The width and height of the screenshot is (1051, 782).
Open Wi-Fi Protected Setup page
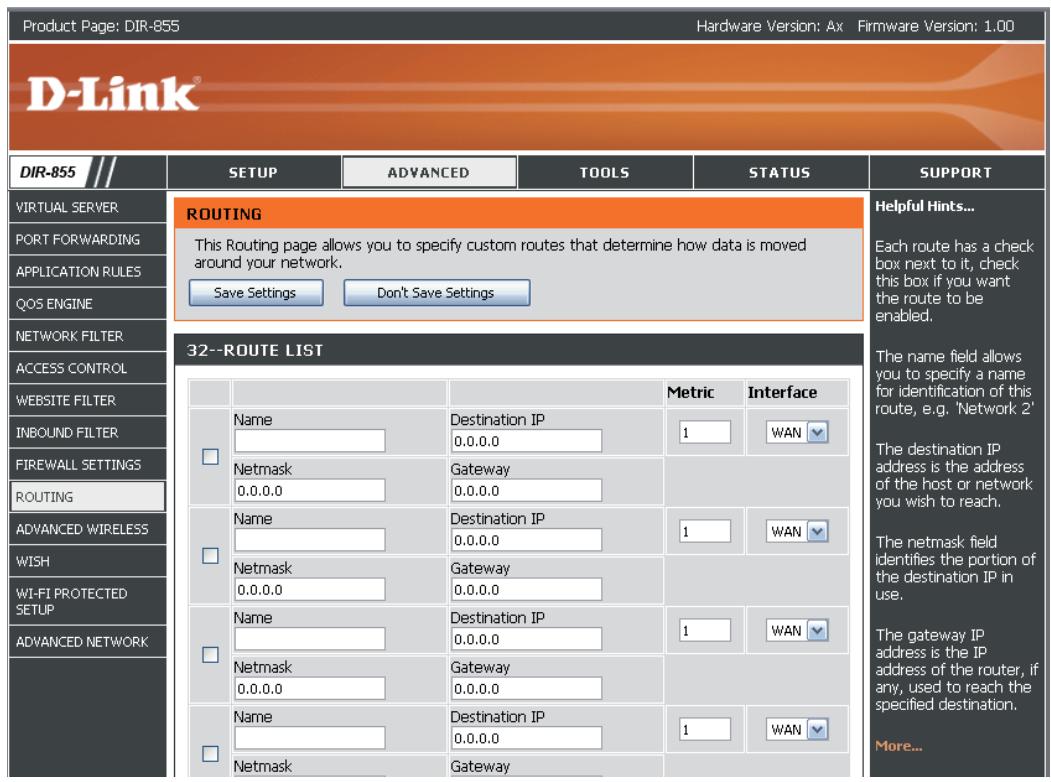point(88,601)
